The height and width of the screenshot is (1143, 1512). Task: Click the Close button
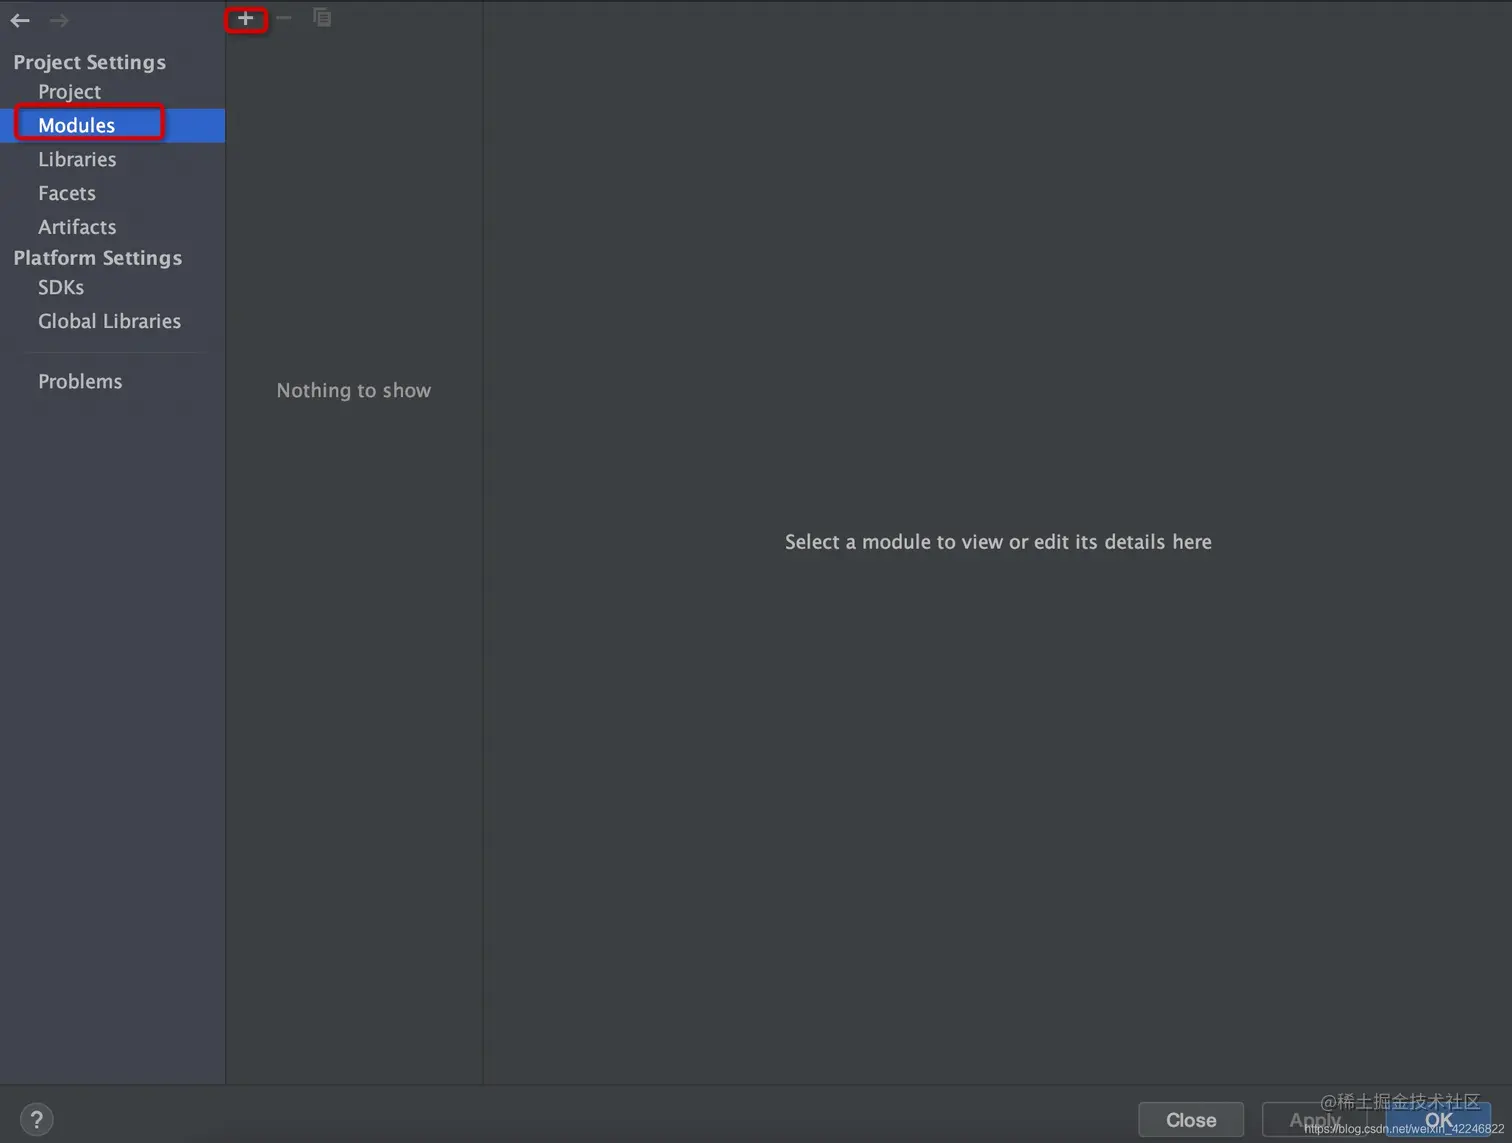(x=1191, y=1120)
